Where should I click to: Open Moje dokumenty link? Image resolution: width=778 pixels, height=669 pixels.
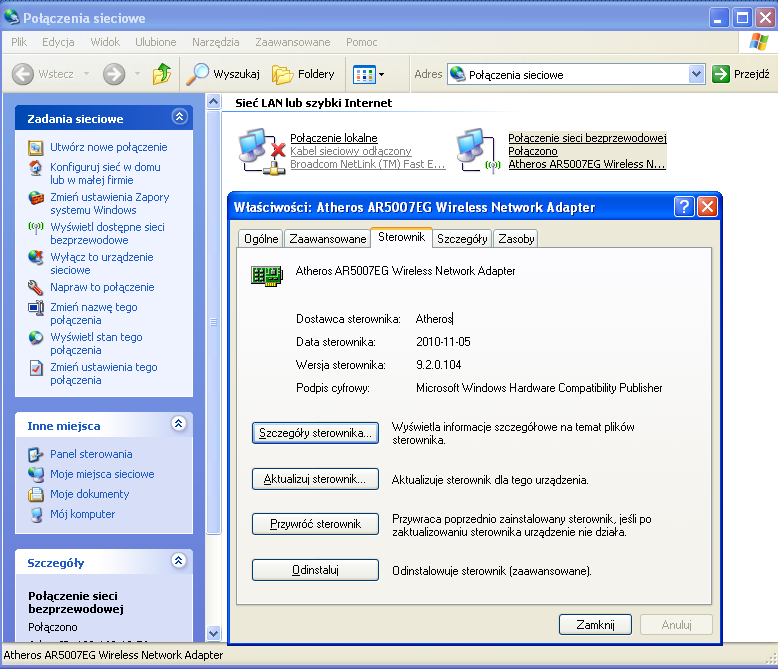[x=90, y=494]
